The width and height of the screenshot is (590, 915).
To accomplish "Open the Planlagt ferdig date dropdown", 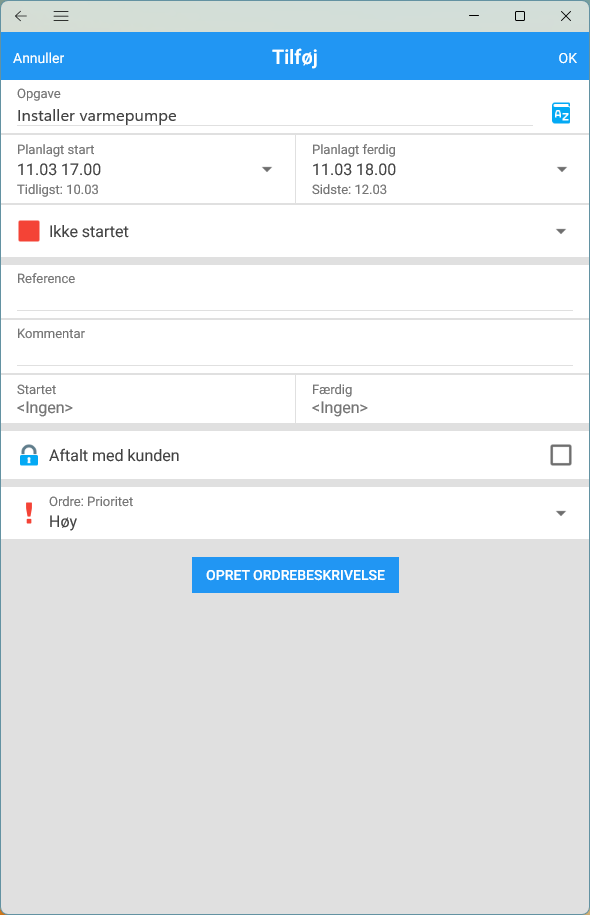I will pos(561,170).
